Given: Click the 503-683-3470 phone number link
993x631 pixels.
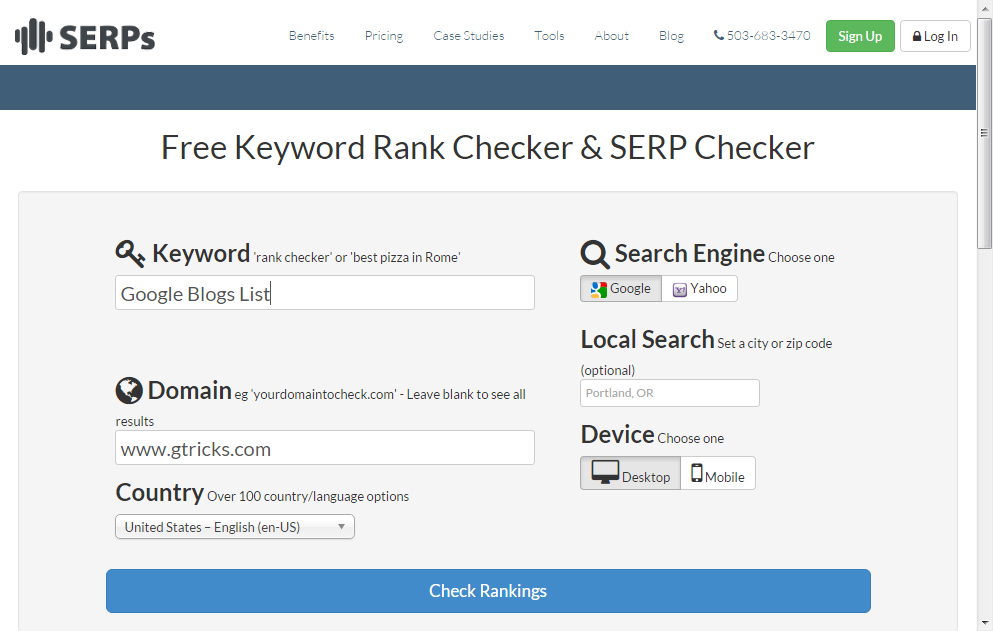Looking at the screenshot, I should click(768, 35).
